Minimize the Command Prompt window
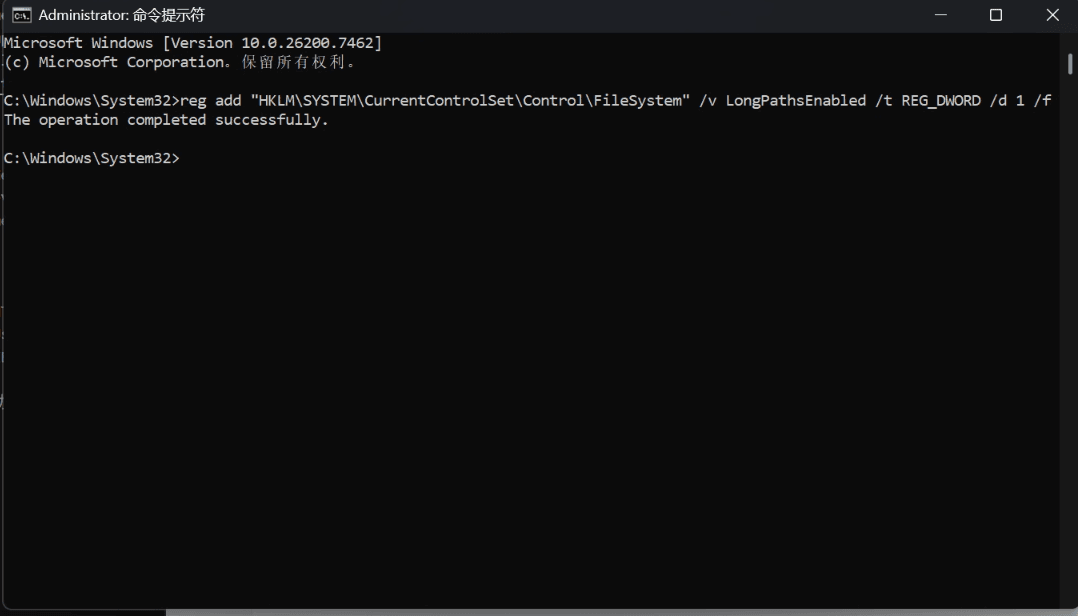The height and width of the screenshot is (616, 1078). [x=940, y=15]
